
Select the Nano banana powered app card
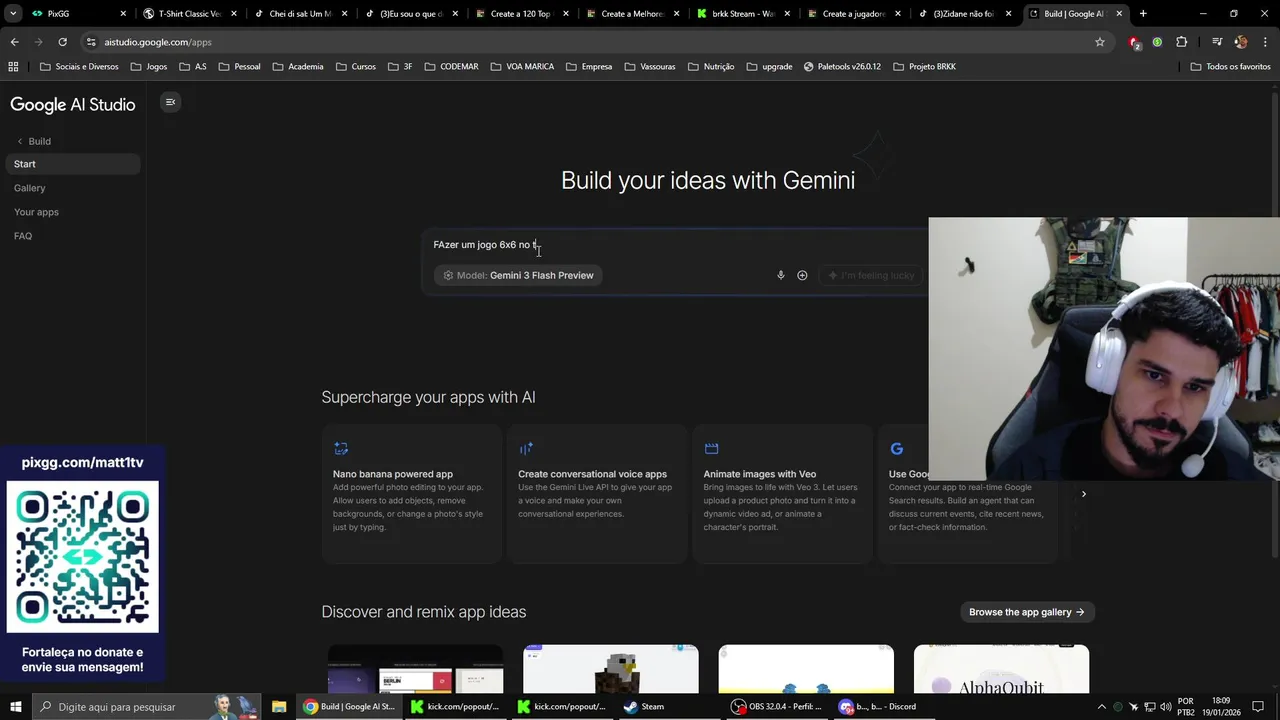(x=412, y=494)
